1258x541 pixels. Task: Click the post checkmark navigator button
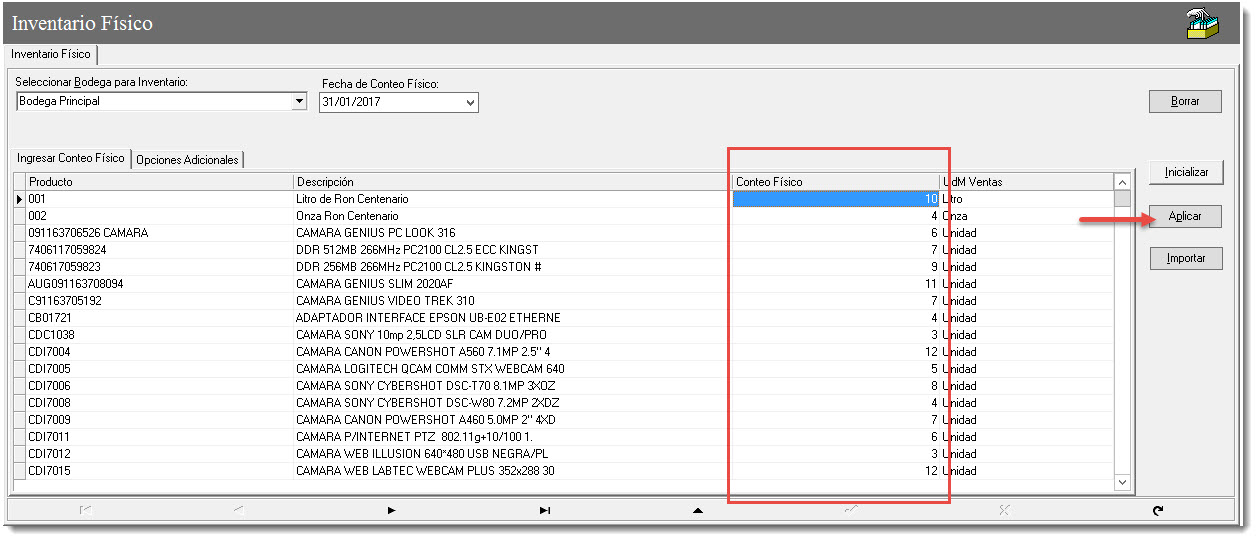click(851, 510)
